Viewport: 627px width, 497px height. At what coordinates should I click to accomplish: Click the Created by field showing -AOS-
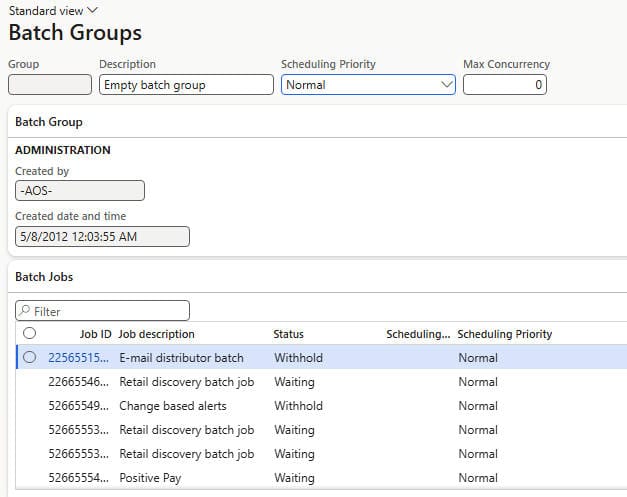click(x=80, y=190)
